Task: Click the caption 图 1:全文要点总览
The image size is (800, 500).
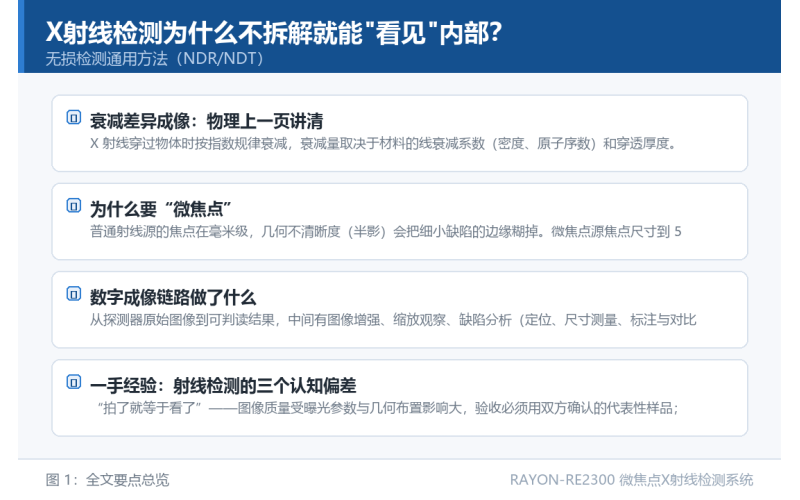Action: pyautogui.click(x=107, y=480)
